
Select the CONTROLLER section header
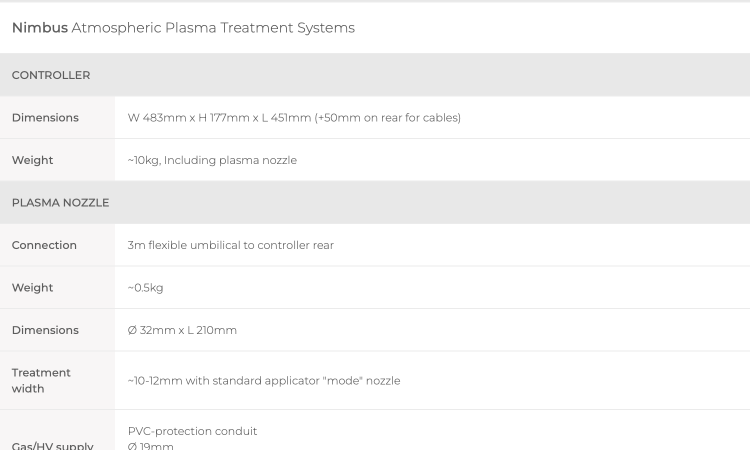click(375, 75)
